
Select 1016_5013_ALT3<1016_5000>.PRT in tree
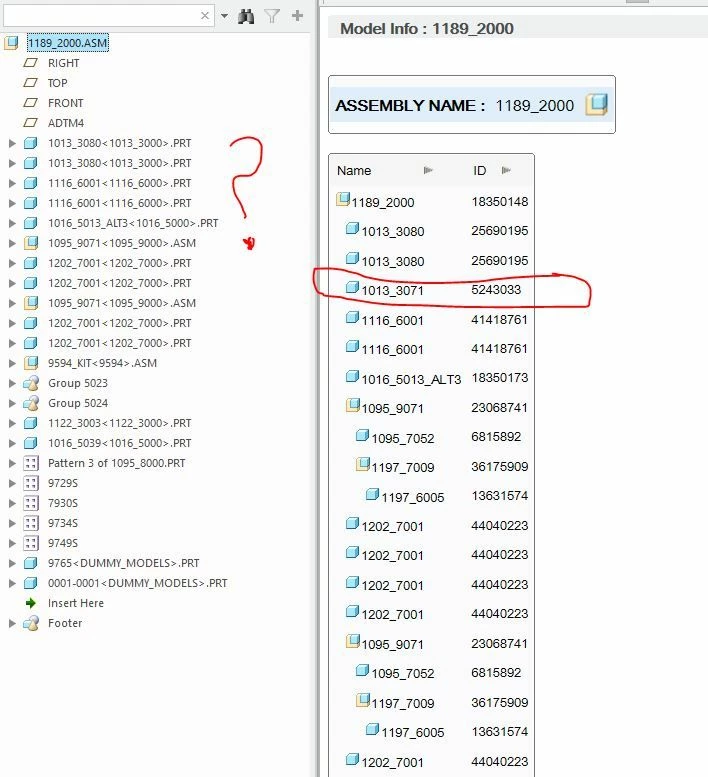point(133,223)
